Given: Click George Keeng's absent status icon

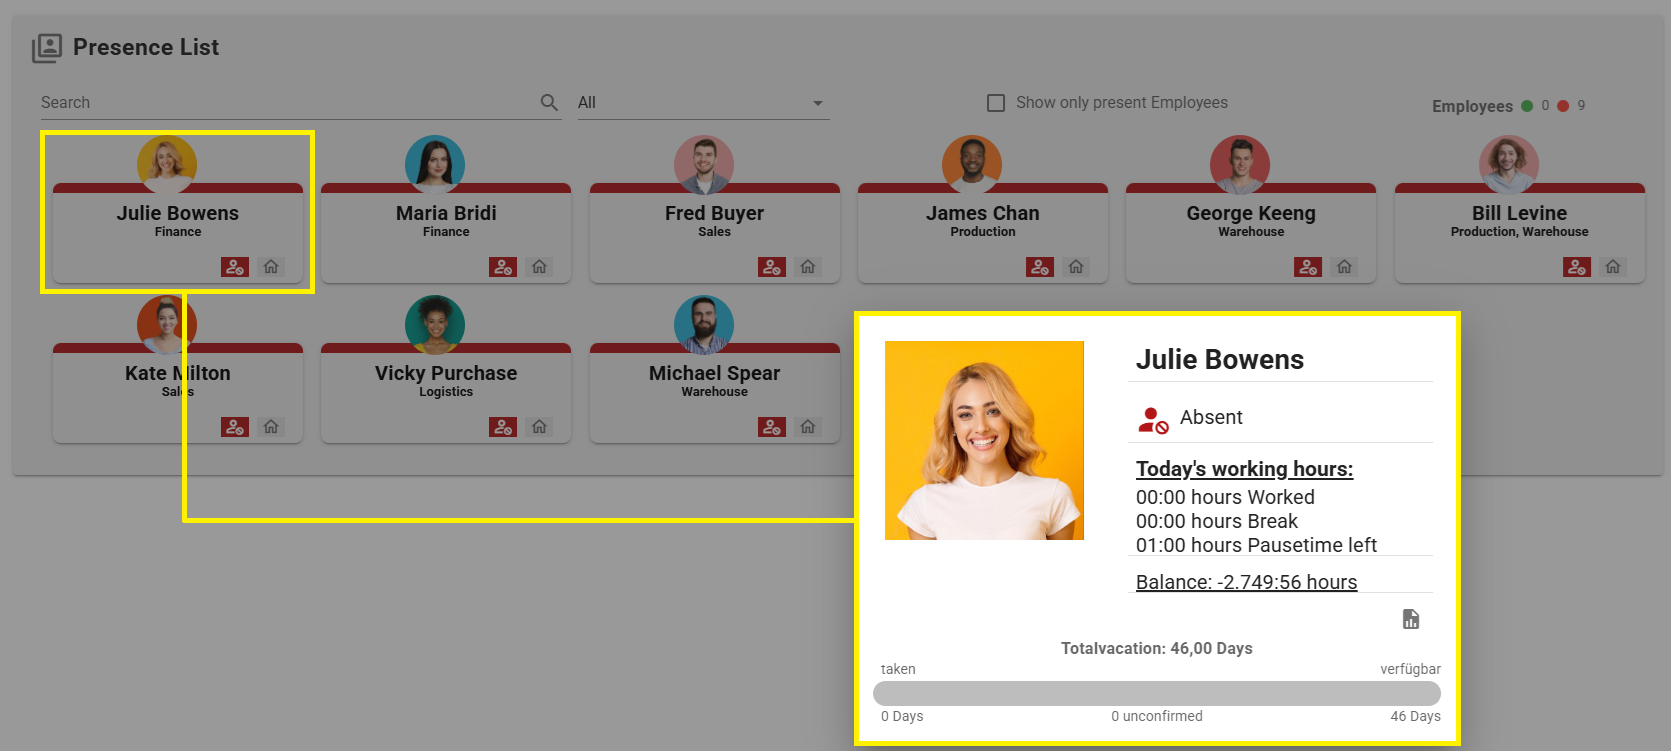Looking at the screenshot, I should (x=1308, y=267).
